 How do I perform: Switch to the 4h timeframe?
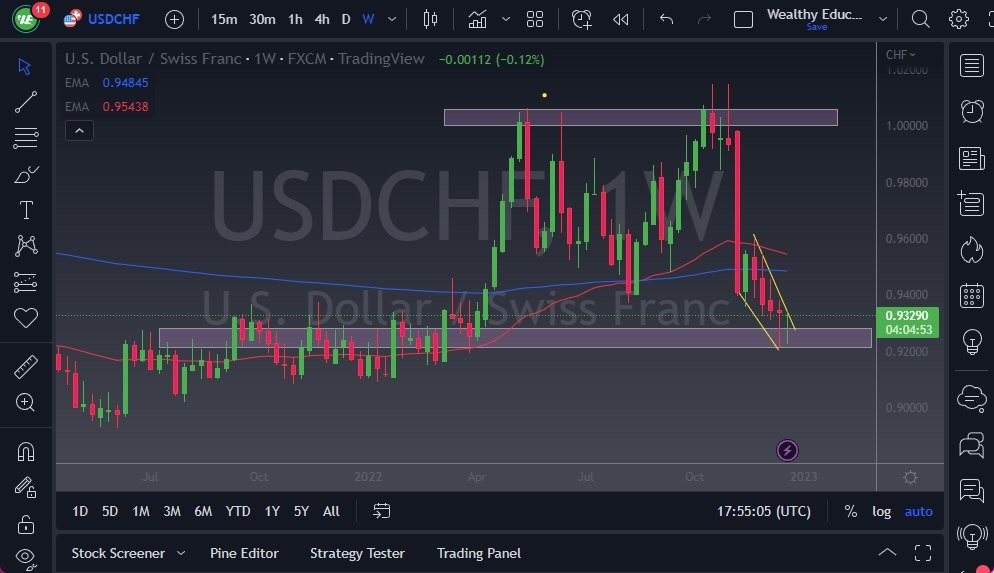322,20
